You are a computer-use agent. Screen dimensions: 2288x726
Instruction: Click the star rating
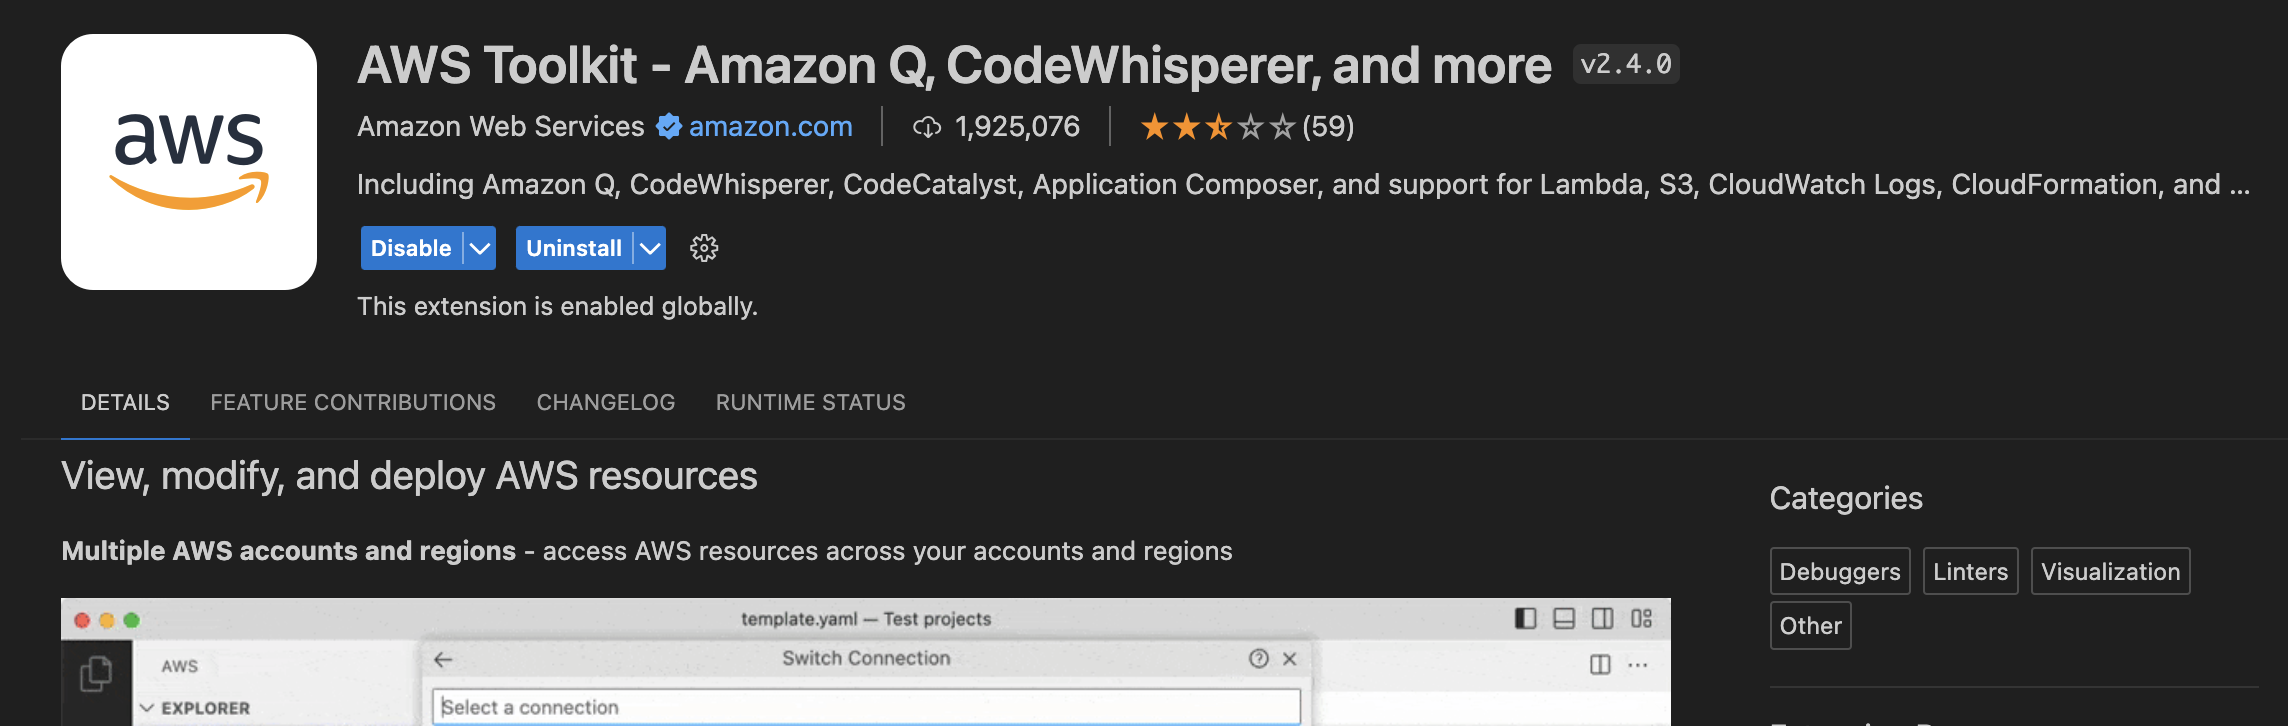pyautogui.click(x=1217, y=127)
